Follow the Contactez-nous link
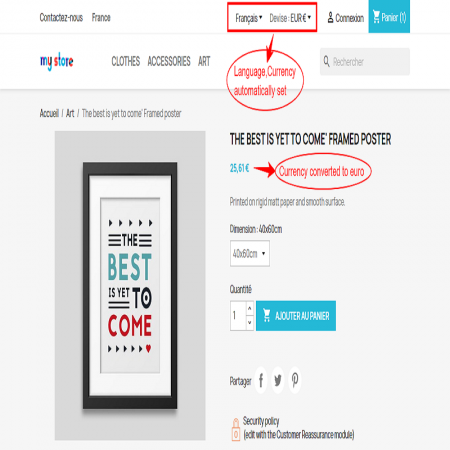This screenshot has height=450, width=450. (61, 17)
